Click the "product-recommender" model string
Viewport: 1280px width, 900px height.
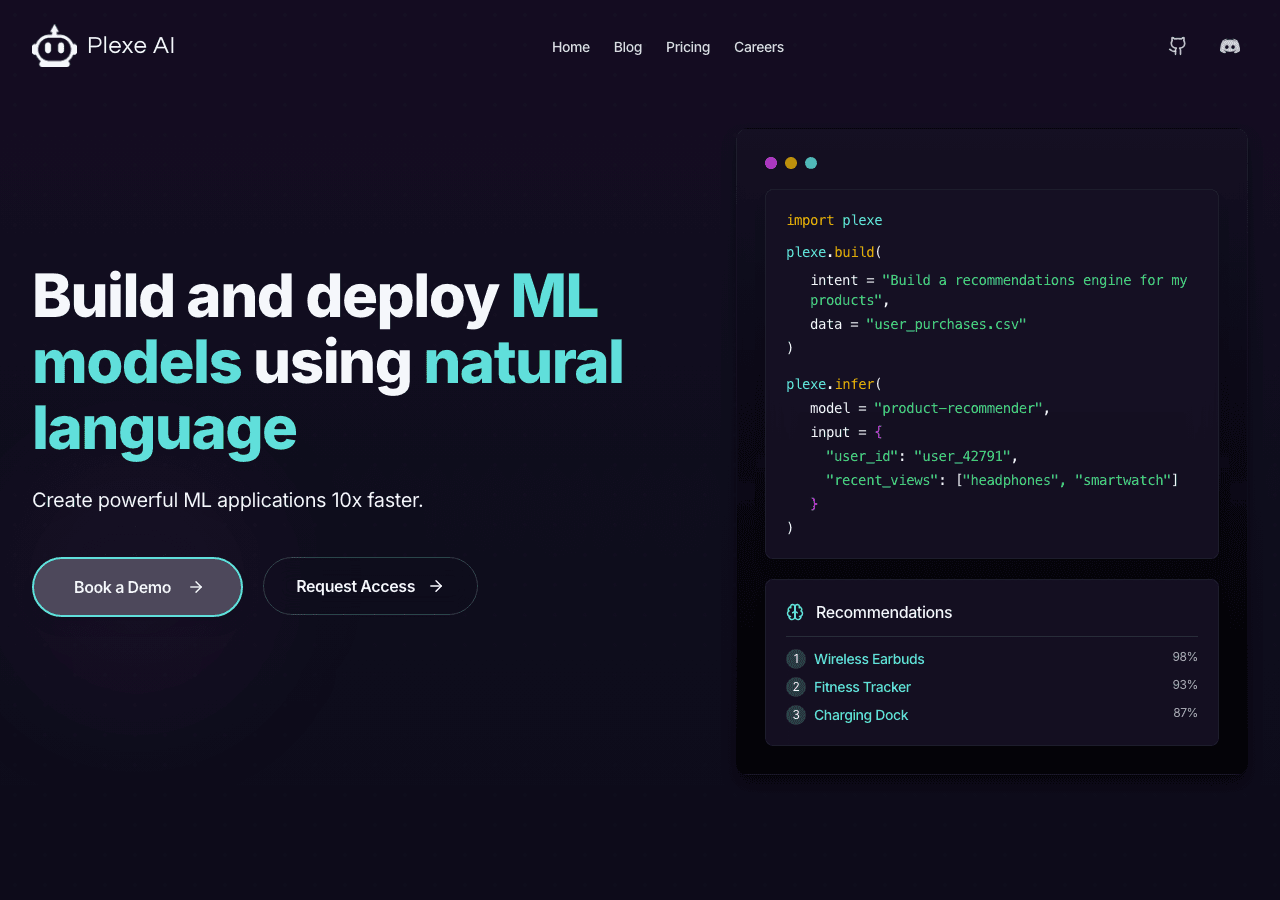pyautogui.click(x=958, y=408)
